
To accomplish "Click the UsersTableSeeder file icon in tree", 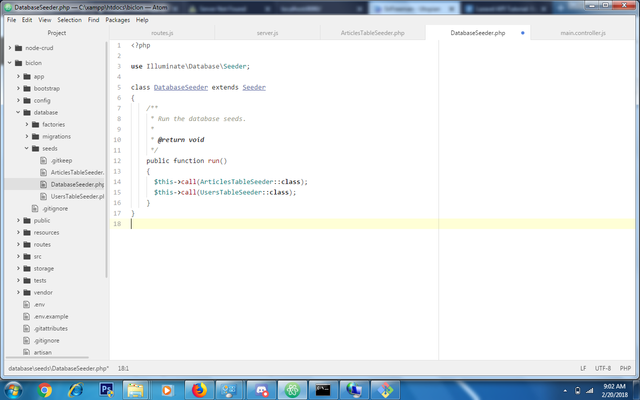I will click(x=43, y=196).
